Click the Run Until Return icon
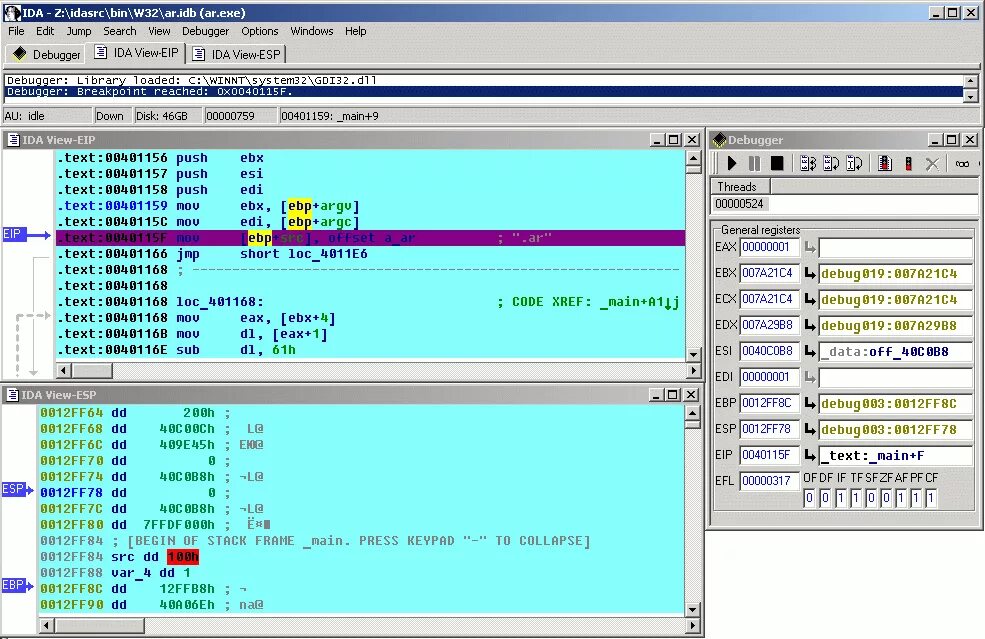The height and width of the screenshot is (639, 985). [855, 163]
